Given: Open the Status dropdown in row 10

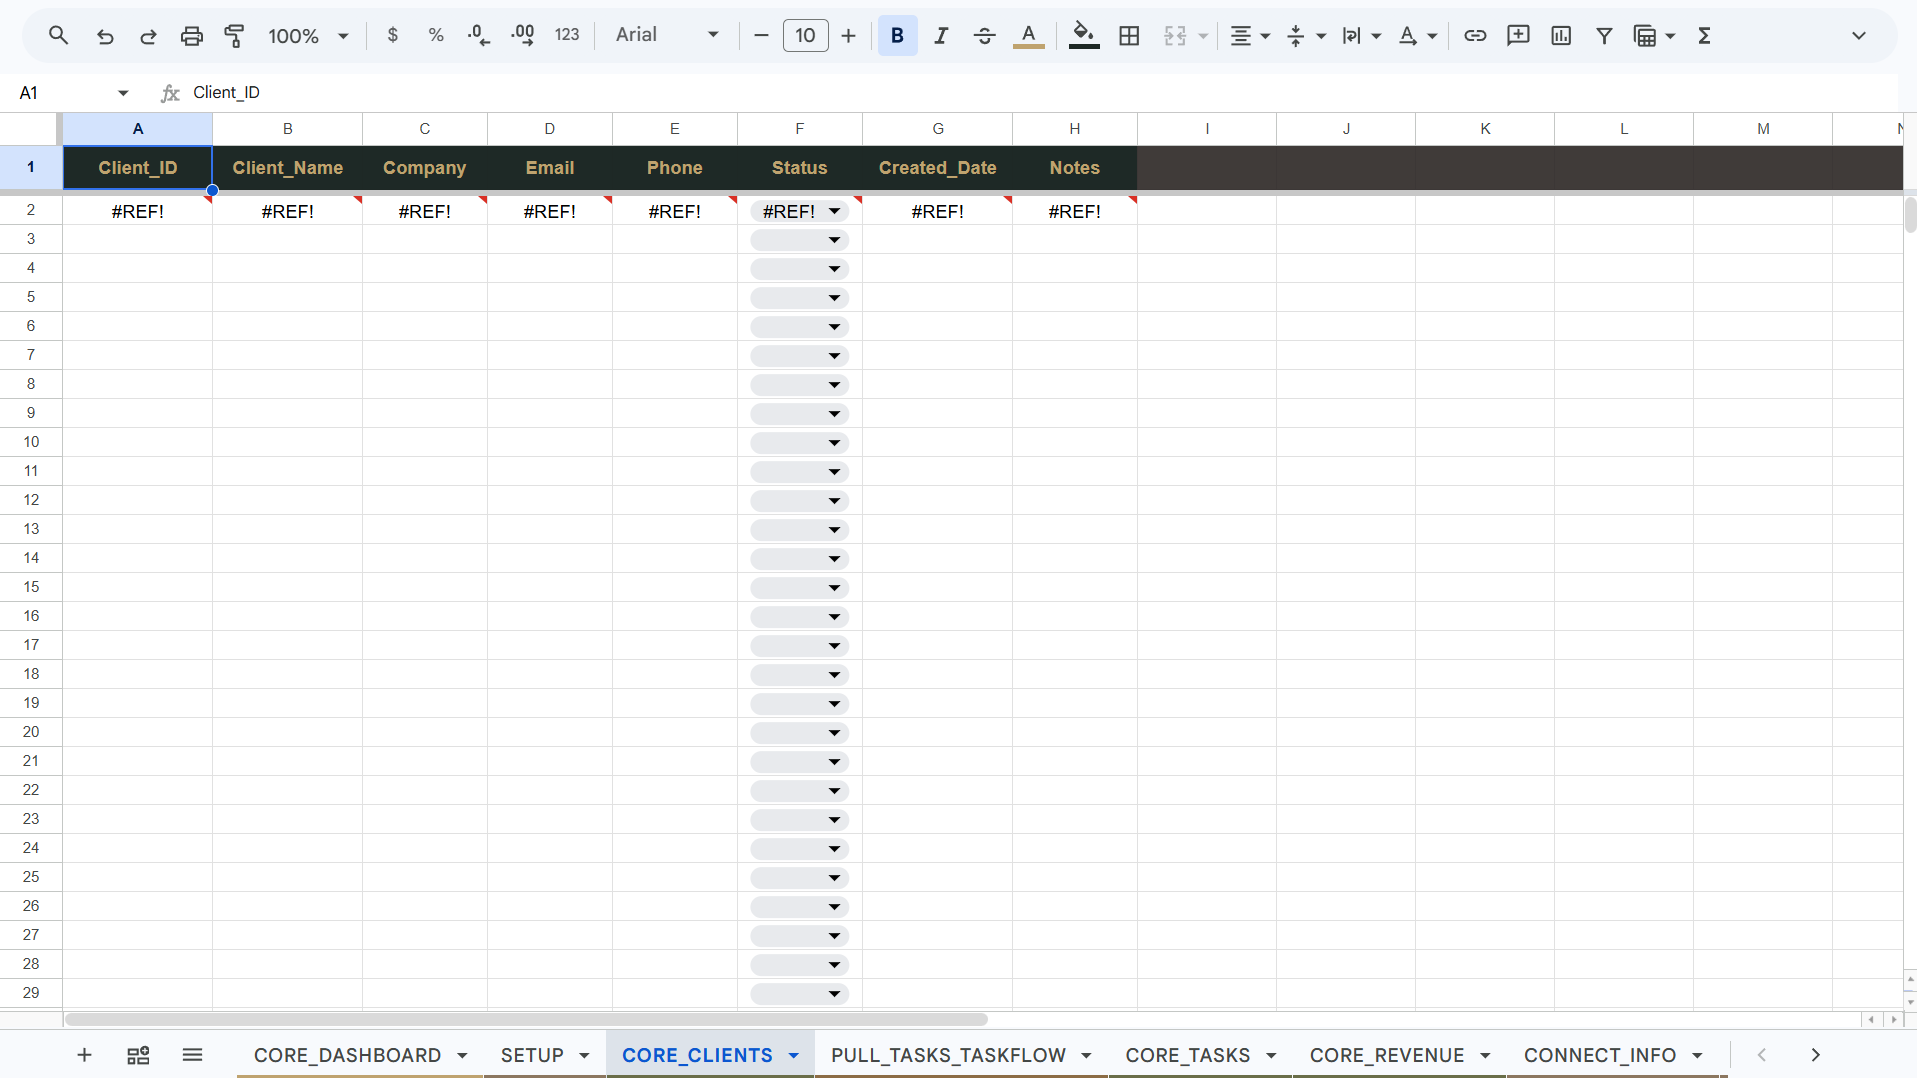Looking at the screenshot, I should pos(835,443).
